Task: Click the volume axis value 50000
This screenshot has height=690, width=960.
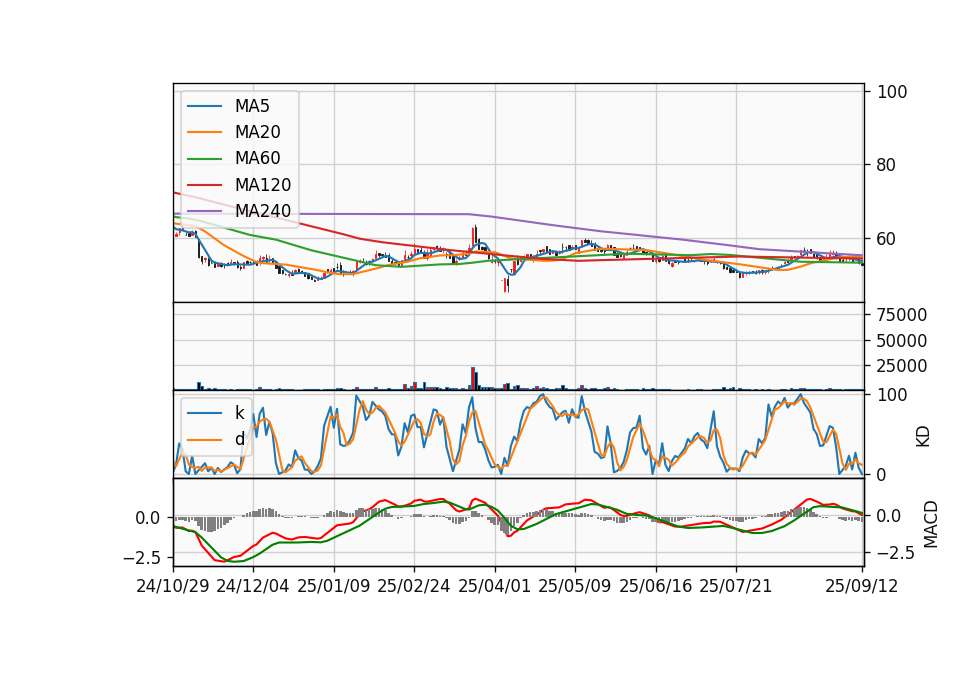Action: (x=902, y=340)
